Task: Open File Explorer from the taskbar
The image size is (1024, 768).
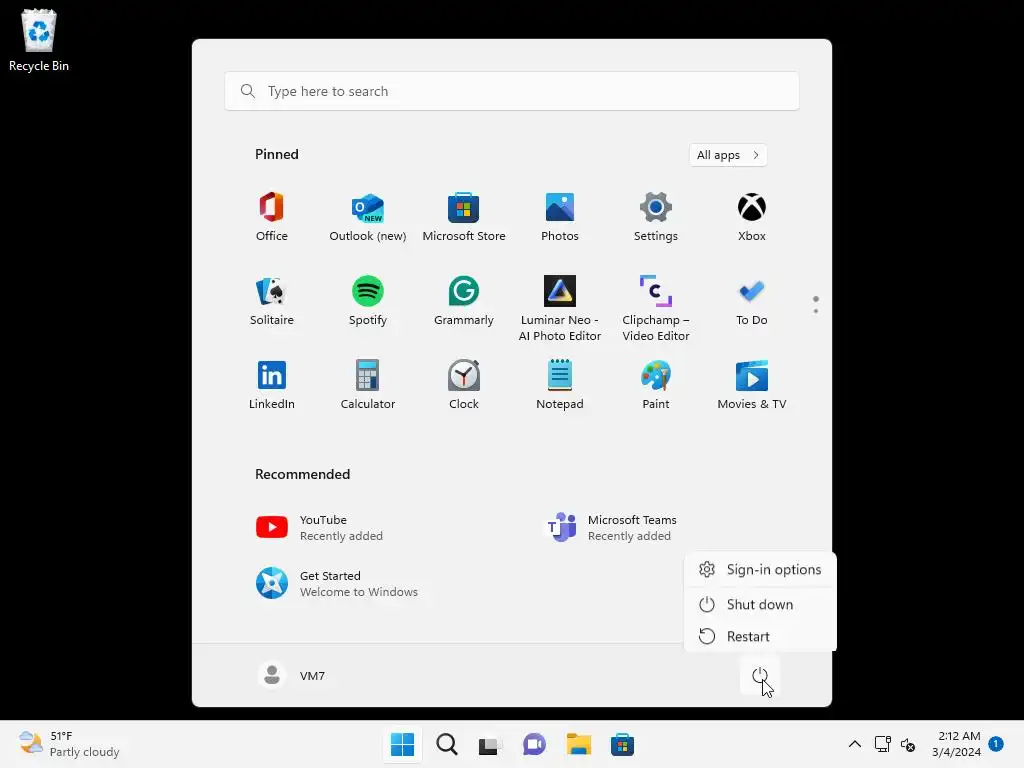Action: 579,744
